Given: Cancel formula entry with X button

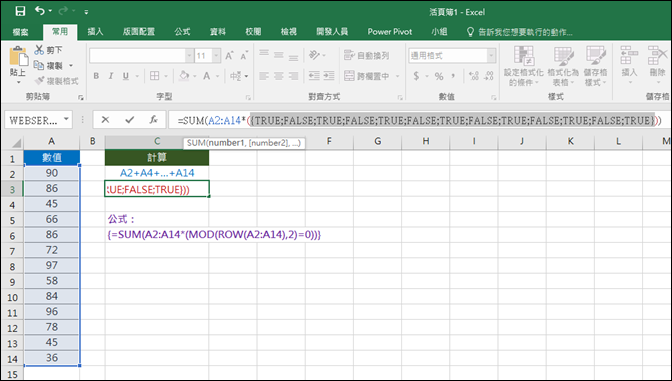Looking at the screenshot, I should coord(105,120).
